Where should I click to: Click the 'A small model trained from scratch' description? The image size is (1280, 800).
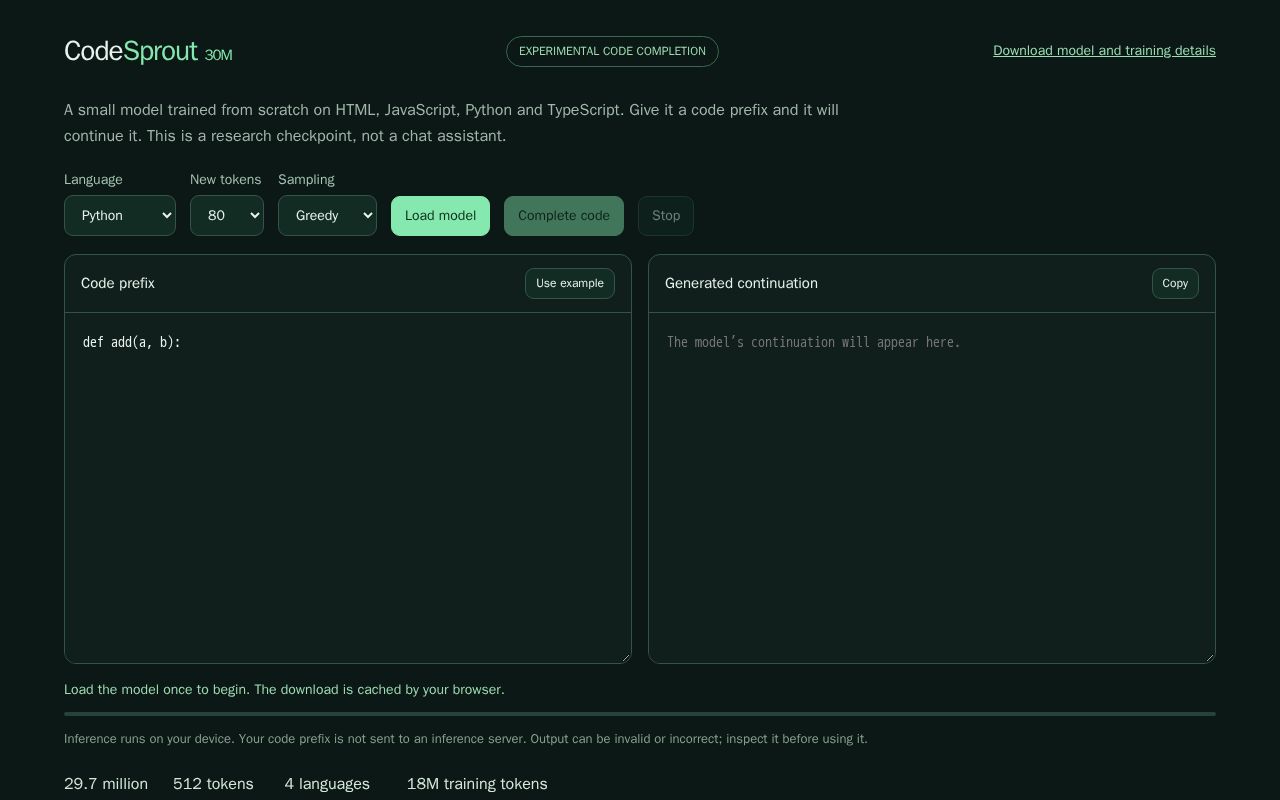click(x=451, y=123)
